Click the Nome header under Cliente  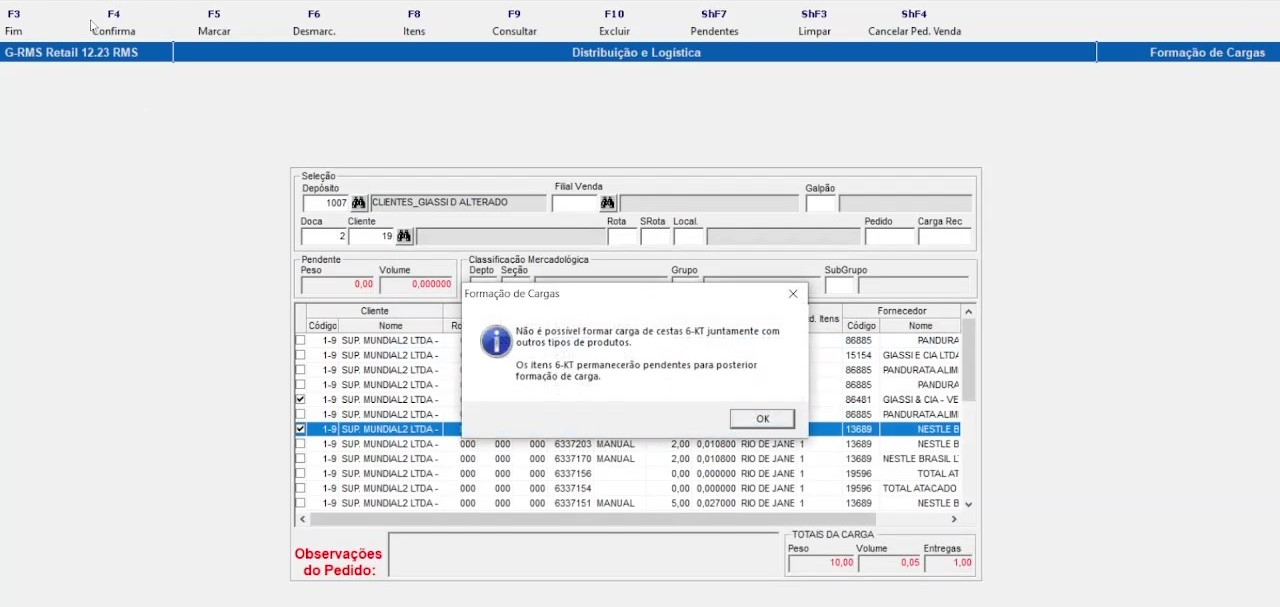[391, 326]
